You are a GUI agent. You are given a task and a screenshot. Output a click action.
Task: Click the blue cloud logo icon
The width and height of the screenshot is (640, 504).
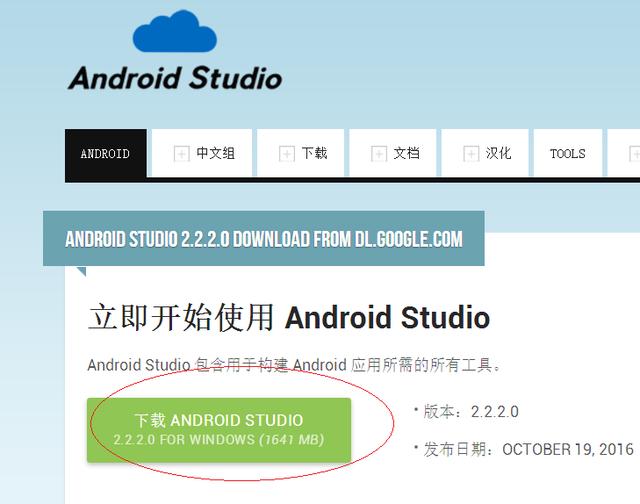[175, 31]
